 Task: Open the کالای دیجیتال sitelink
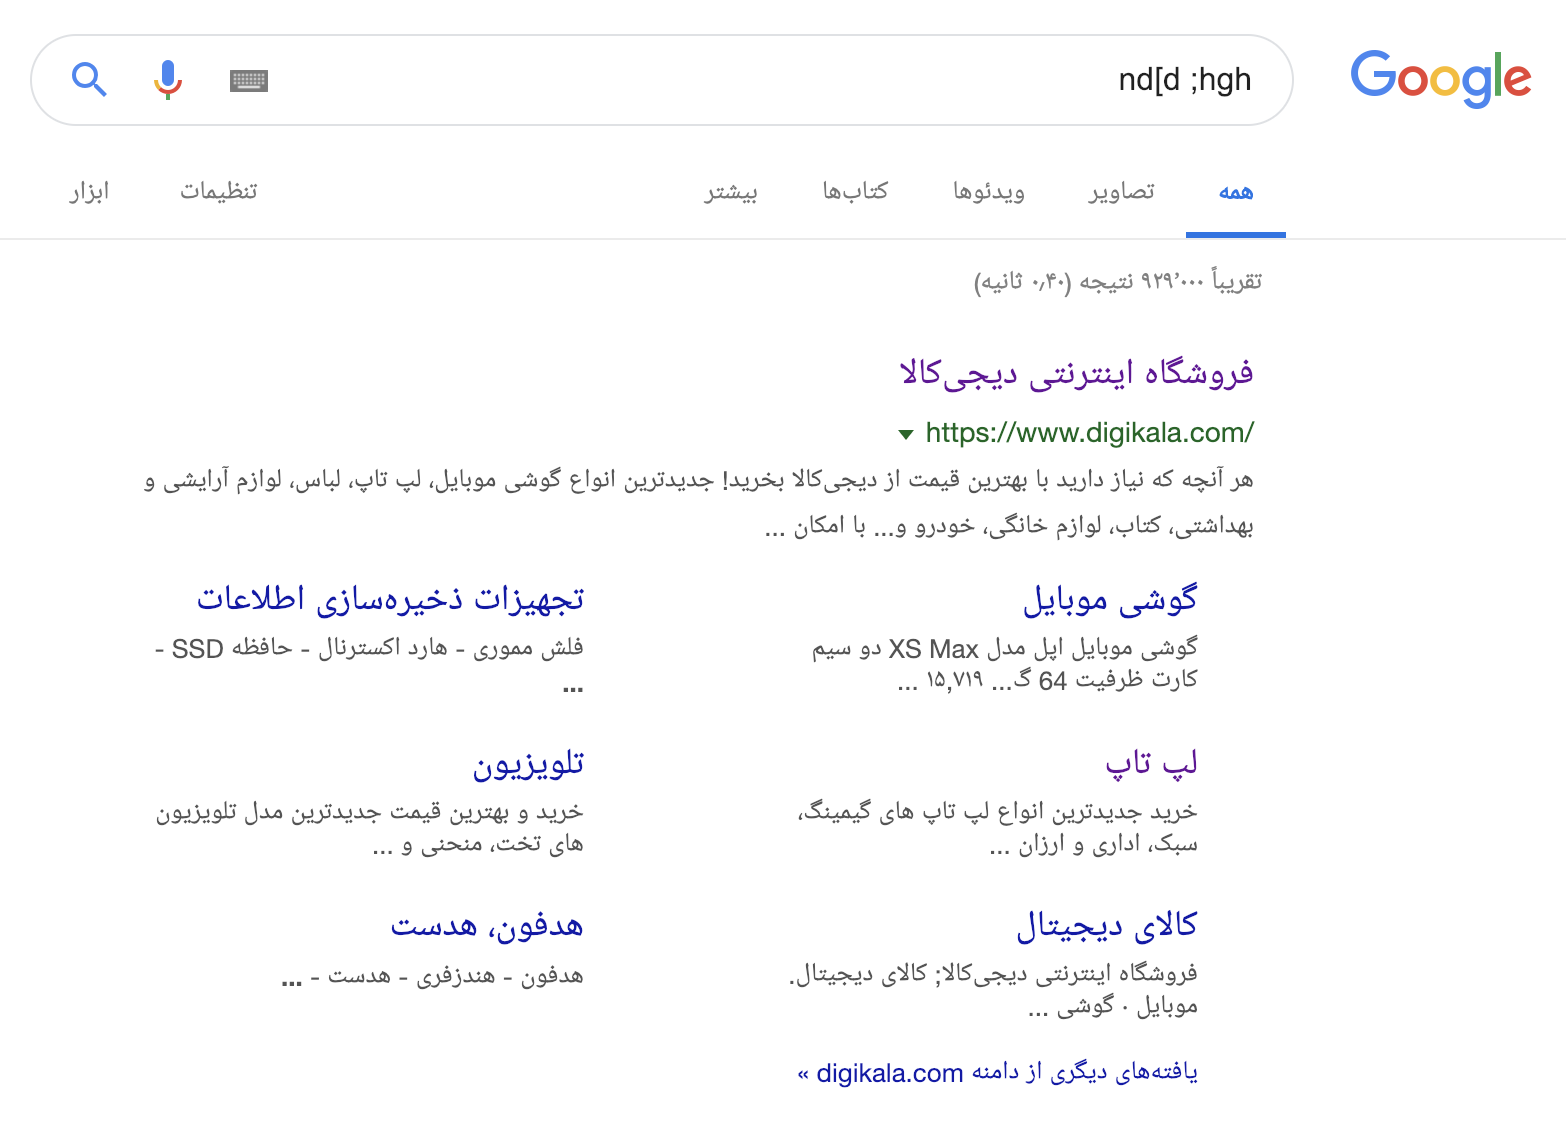tap(1106, 926)
